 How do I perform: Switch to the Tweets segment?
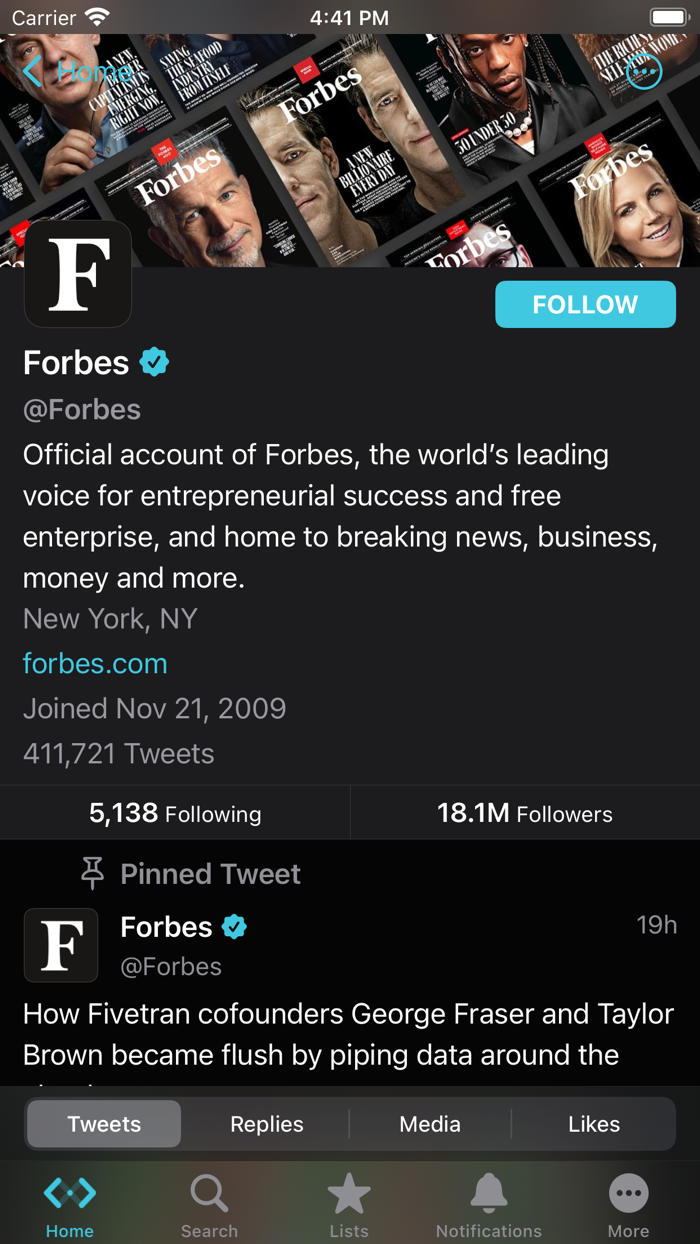point(104,1124)
